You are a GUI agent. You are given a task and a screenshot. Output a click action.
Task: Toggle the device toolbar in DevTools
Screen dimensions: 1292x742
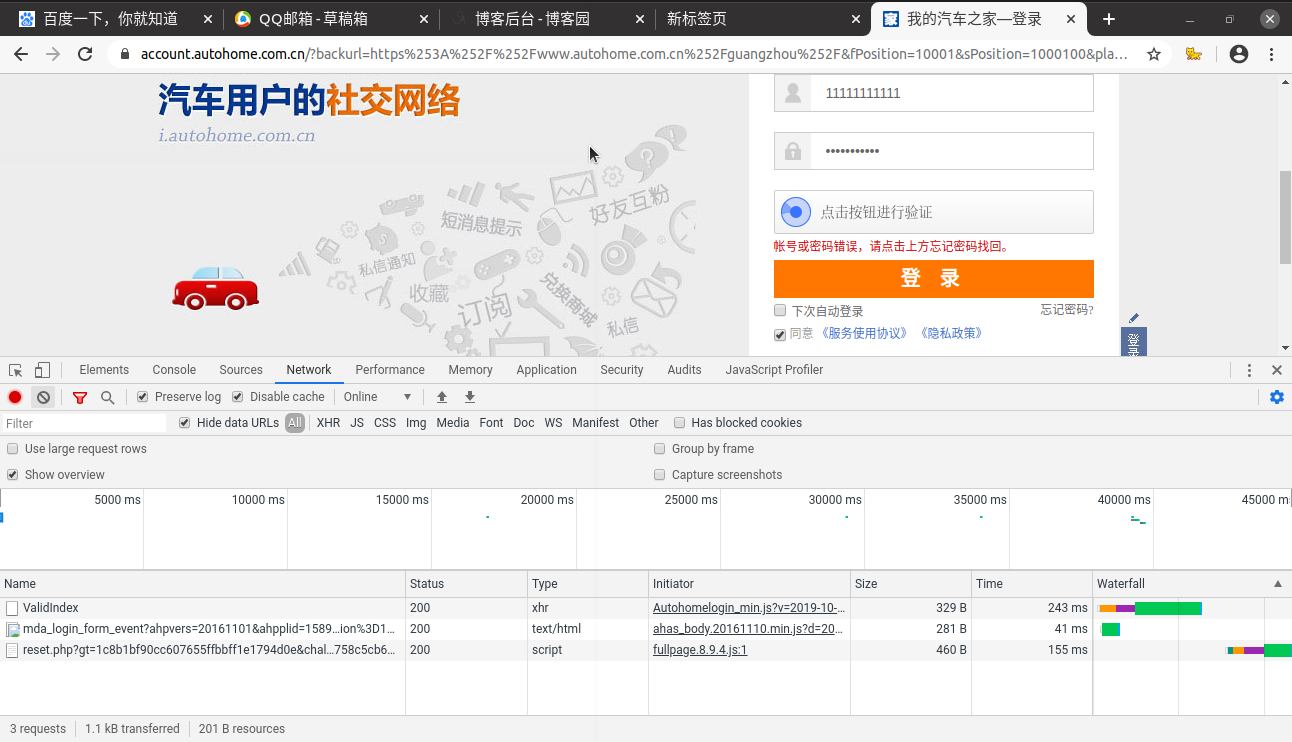[x=42, y=370]
